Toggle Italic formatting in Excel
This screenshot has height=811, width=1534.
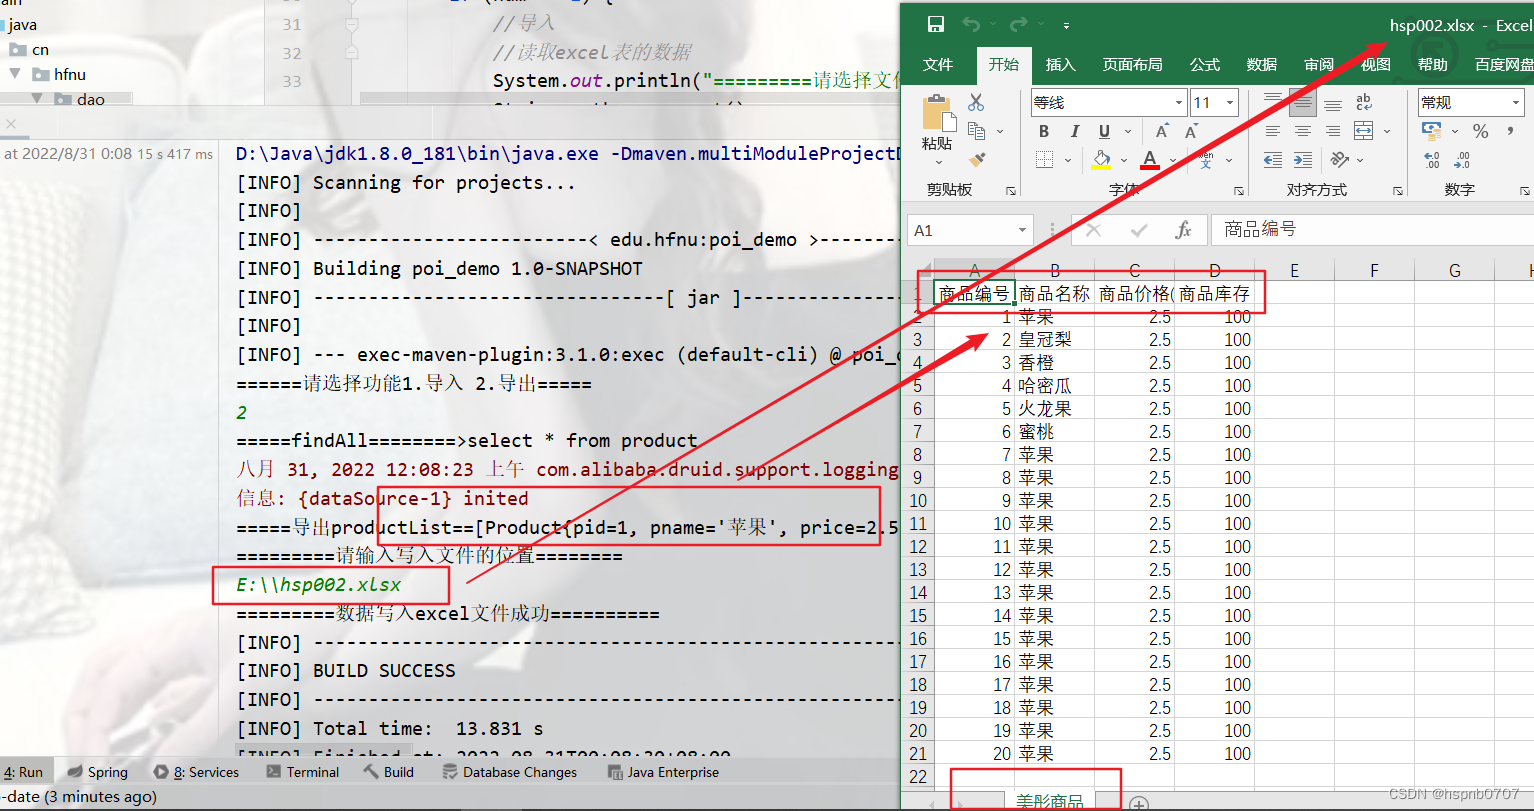pyautogui.click(x=1075, y=131)
